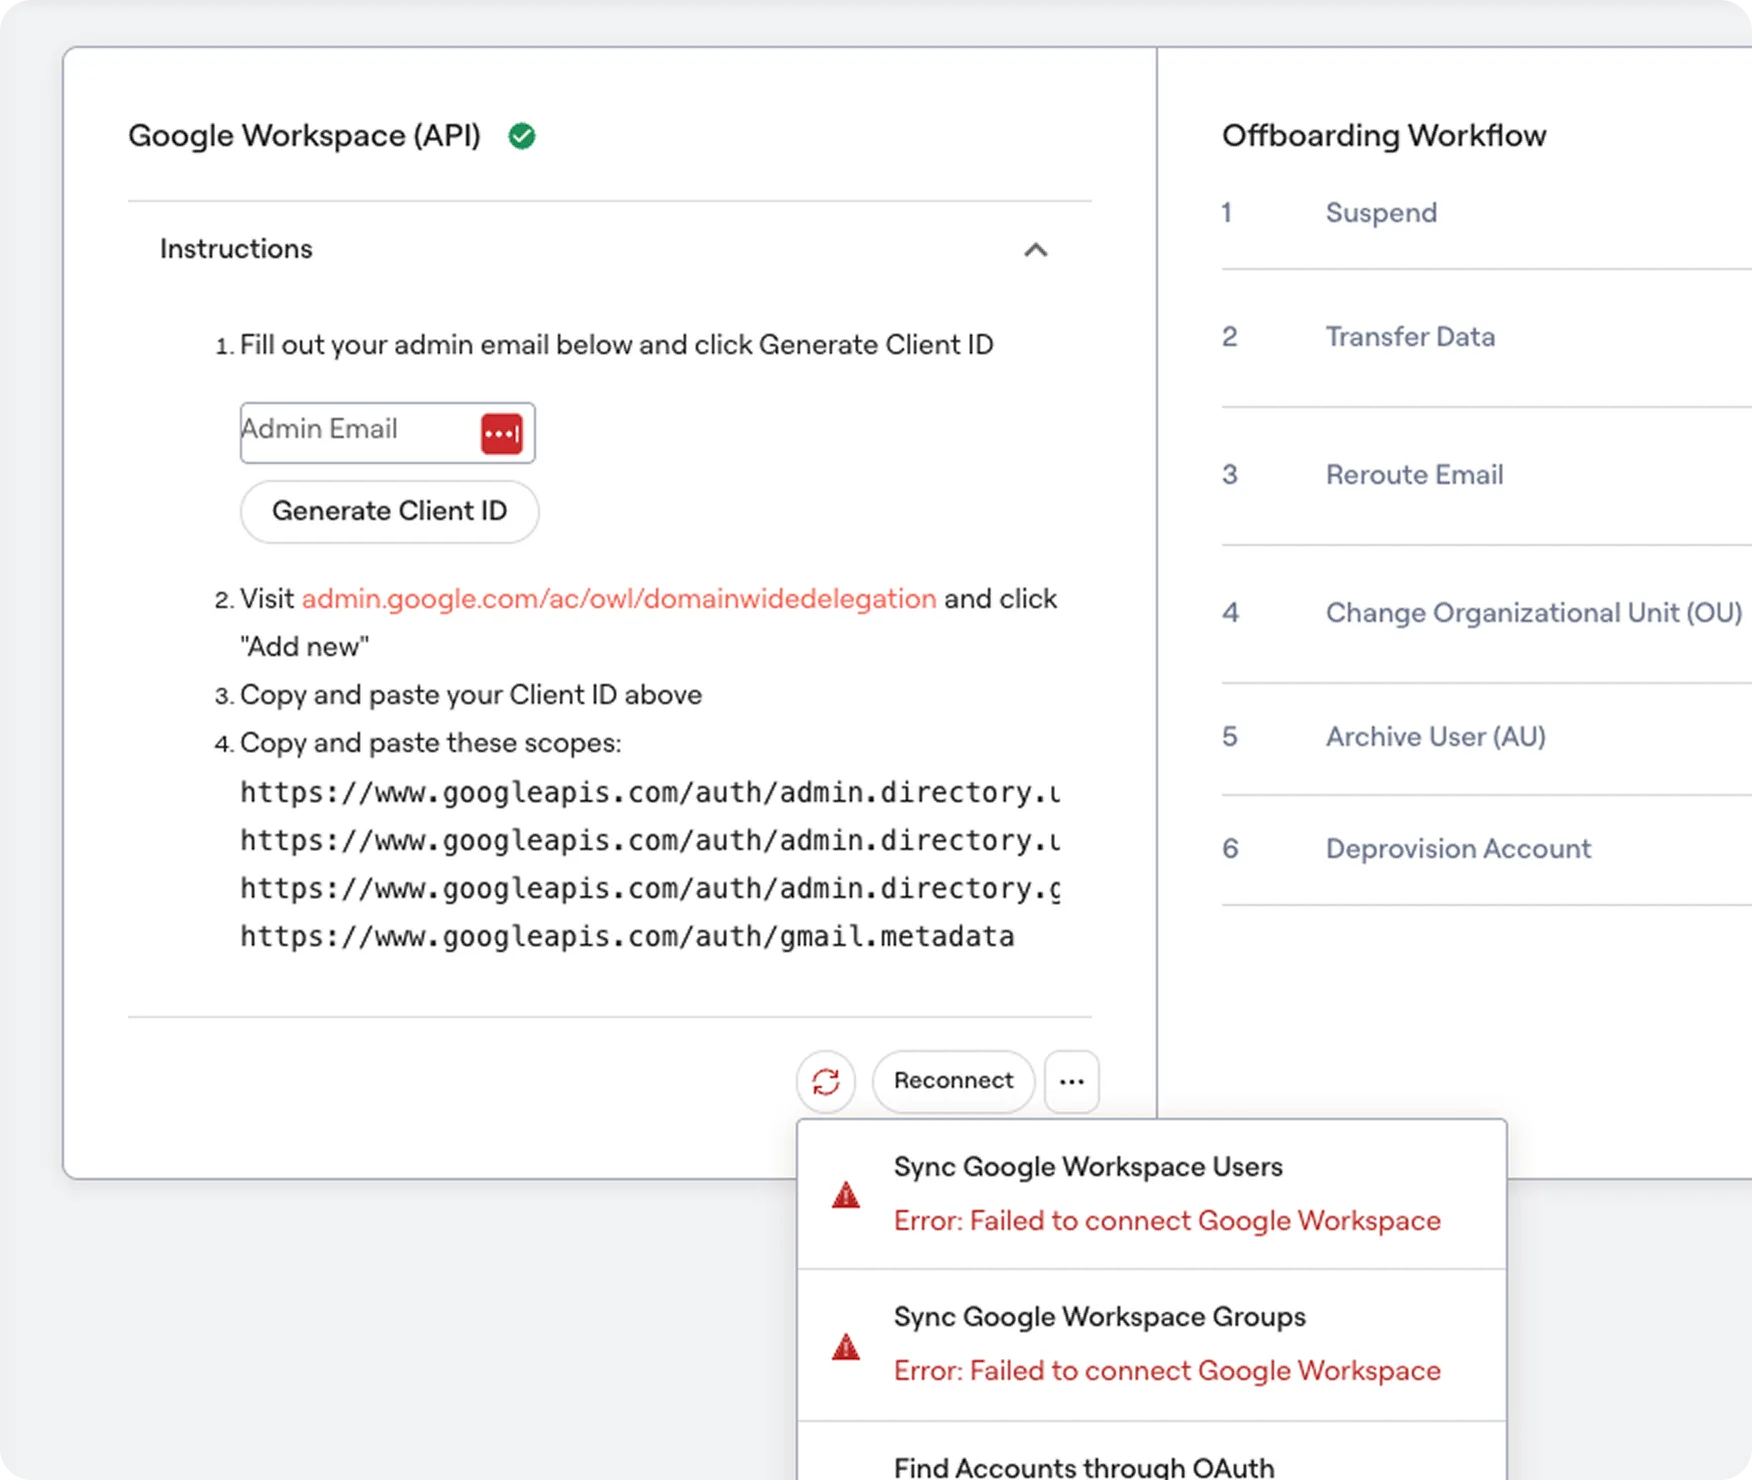Click 'Copy and paste these scopes:' text
This screenshot has height=1480, width=1752.
pyautogui.click(x=430, y=743)
